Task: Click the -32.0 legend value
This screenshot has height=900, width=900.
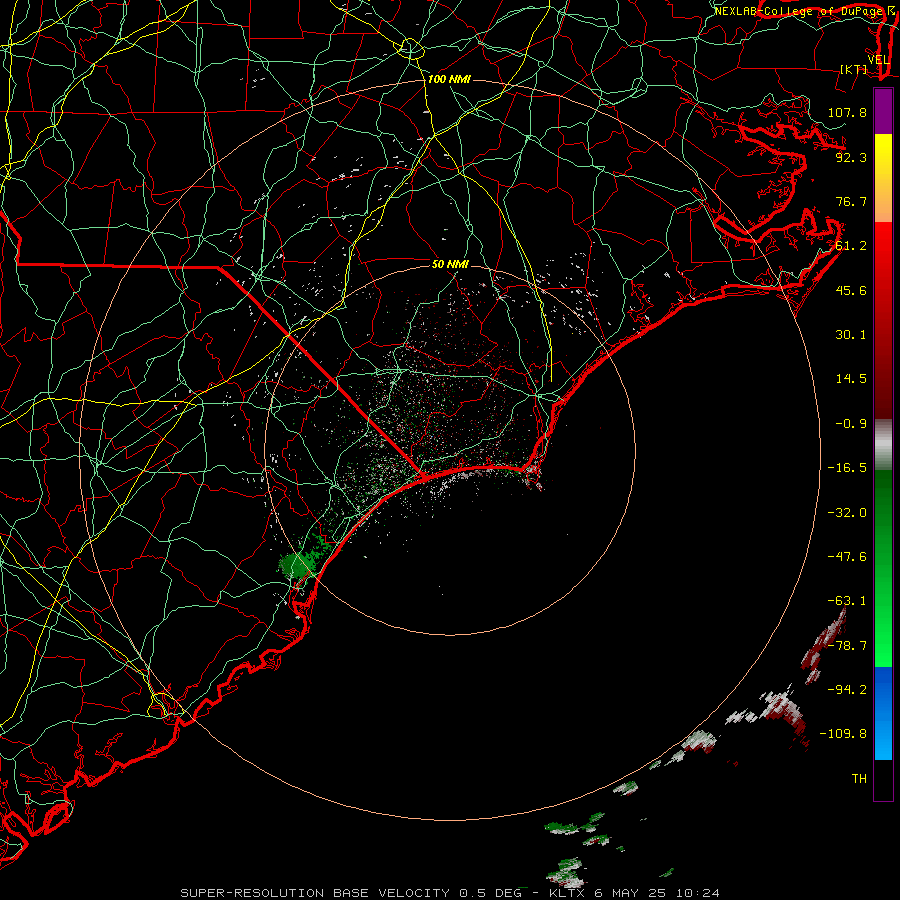Action: pyautogui.click(x=847, y=513)
